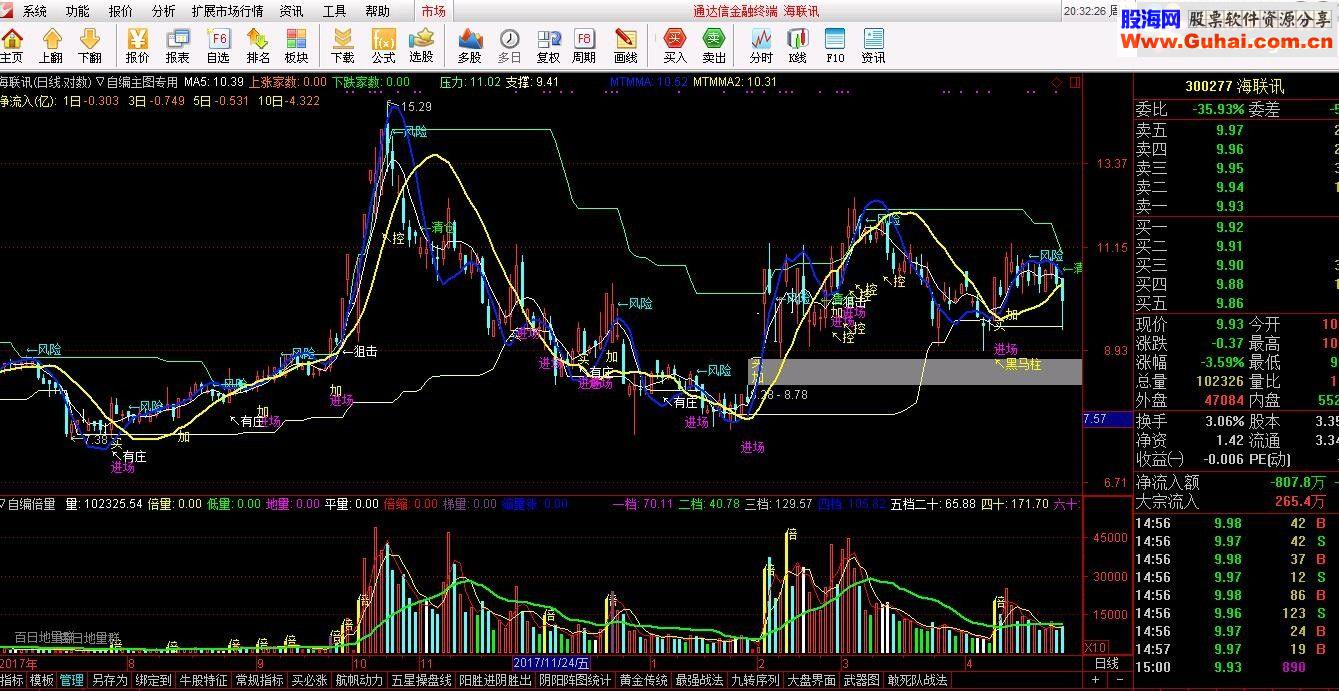Click the red 买入 buy icon
The height and width of the screenshot is (691, 1339).
coord(675,46)
